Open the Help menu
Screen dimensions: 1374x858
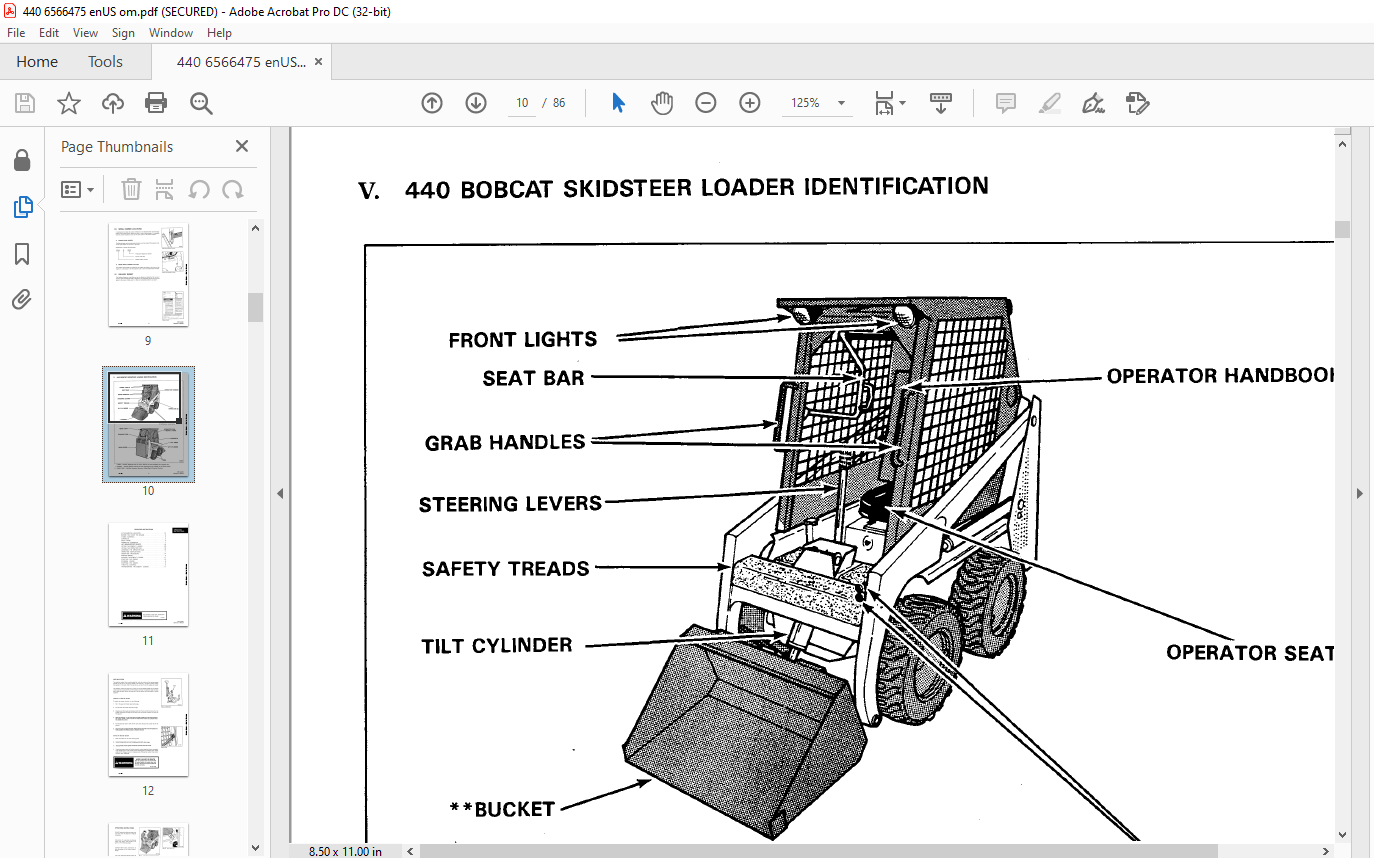219,33
